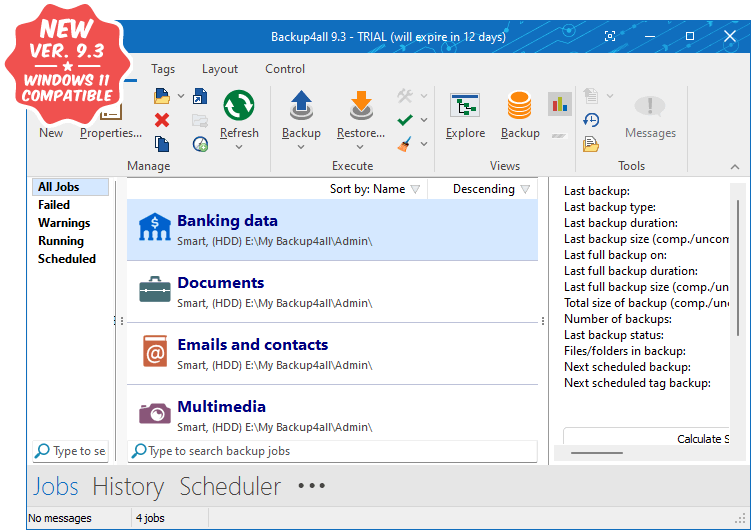This screenshot has width=751, height=530.
Task: Click the red X delete job icon
Action: [162, 120]
